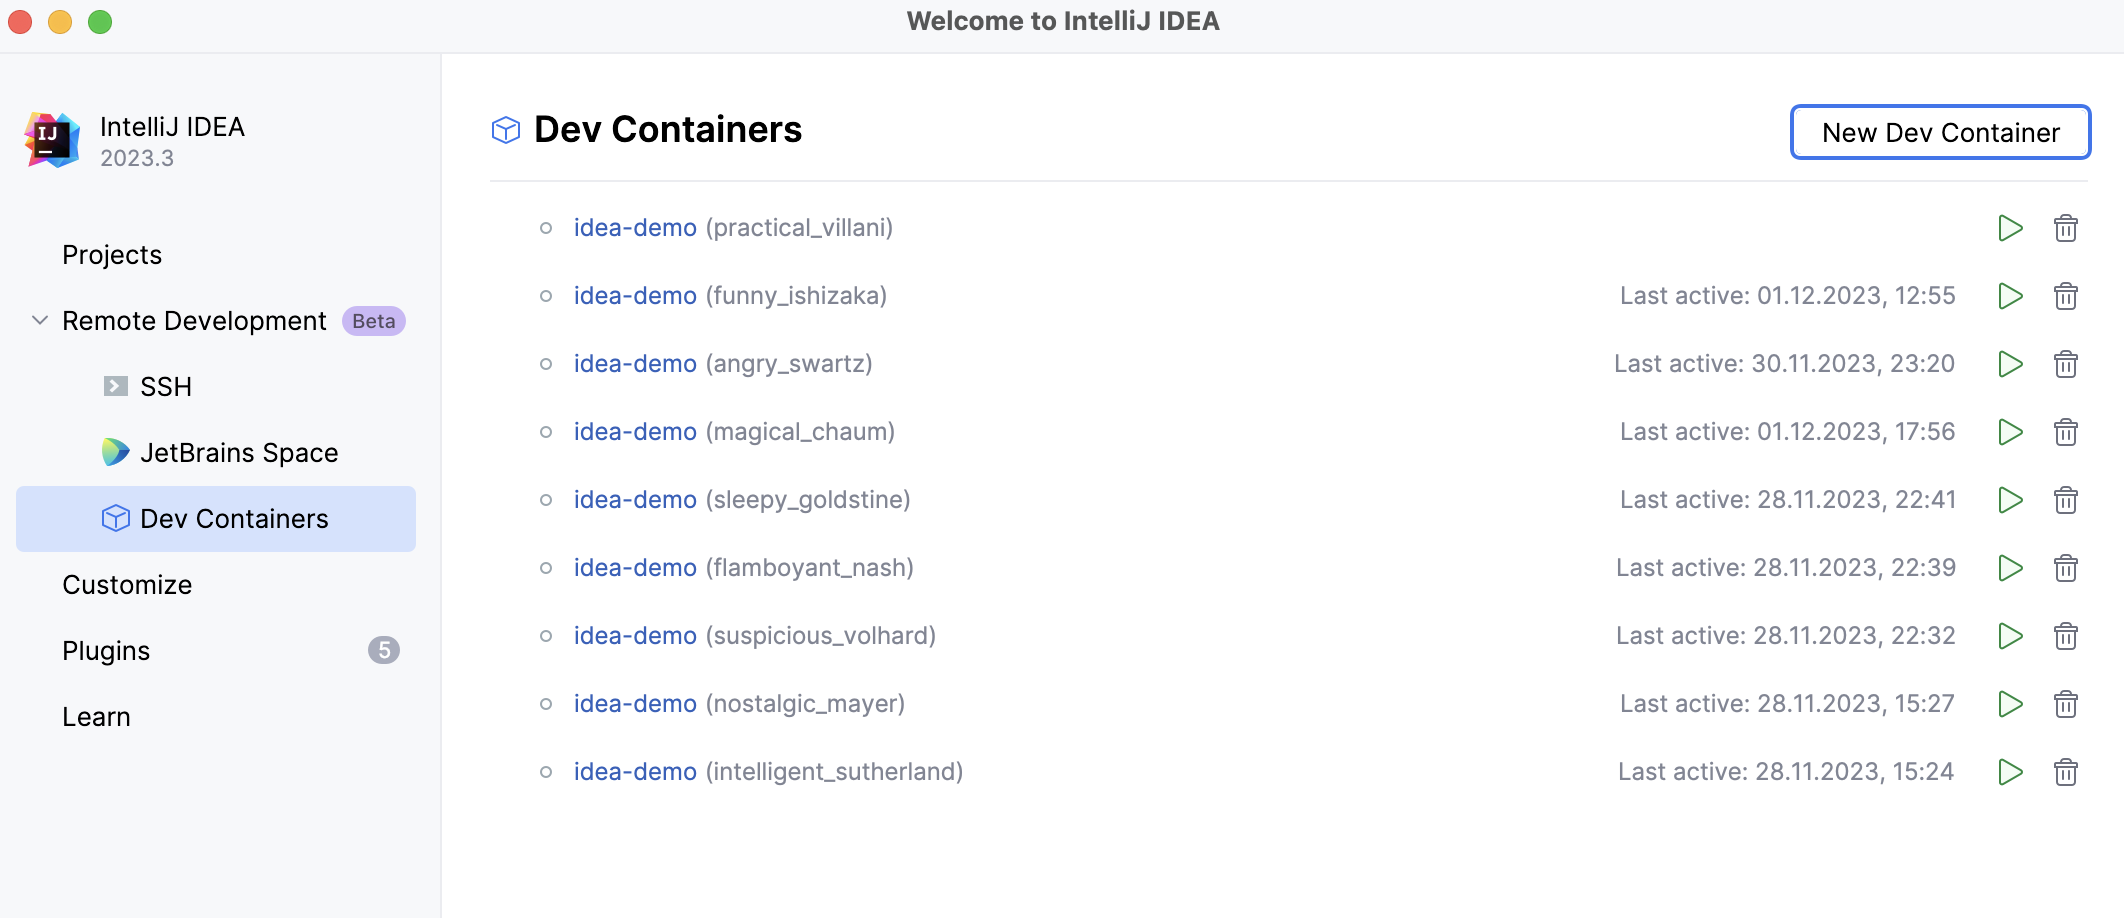Open JetBrains Space page

coord(239,453)
